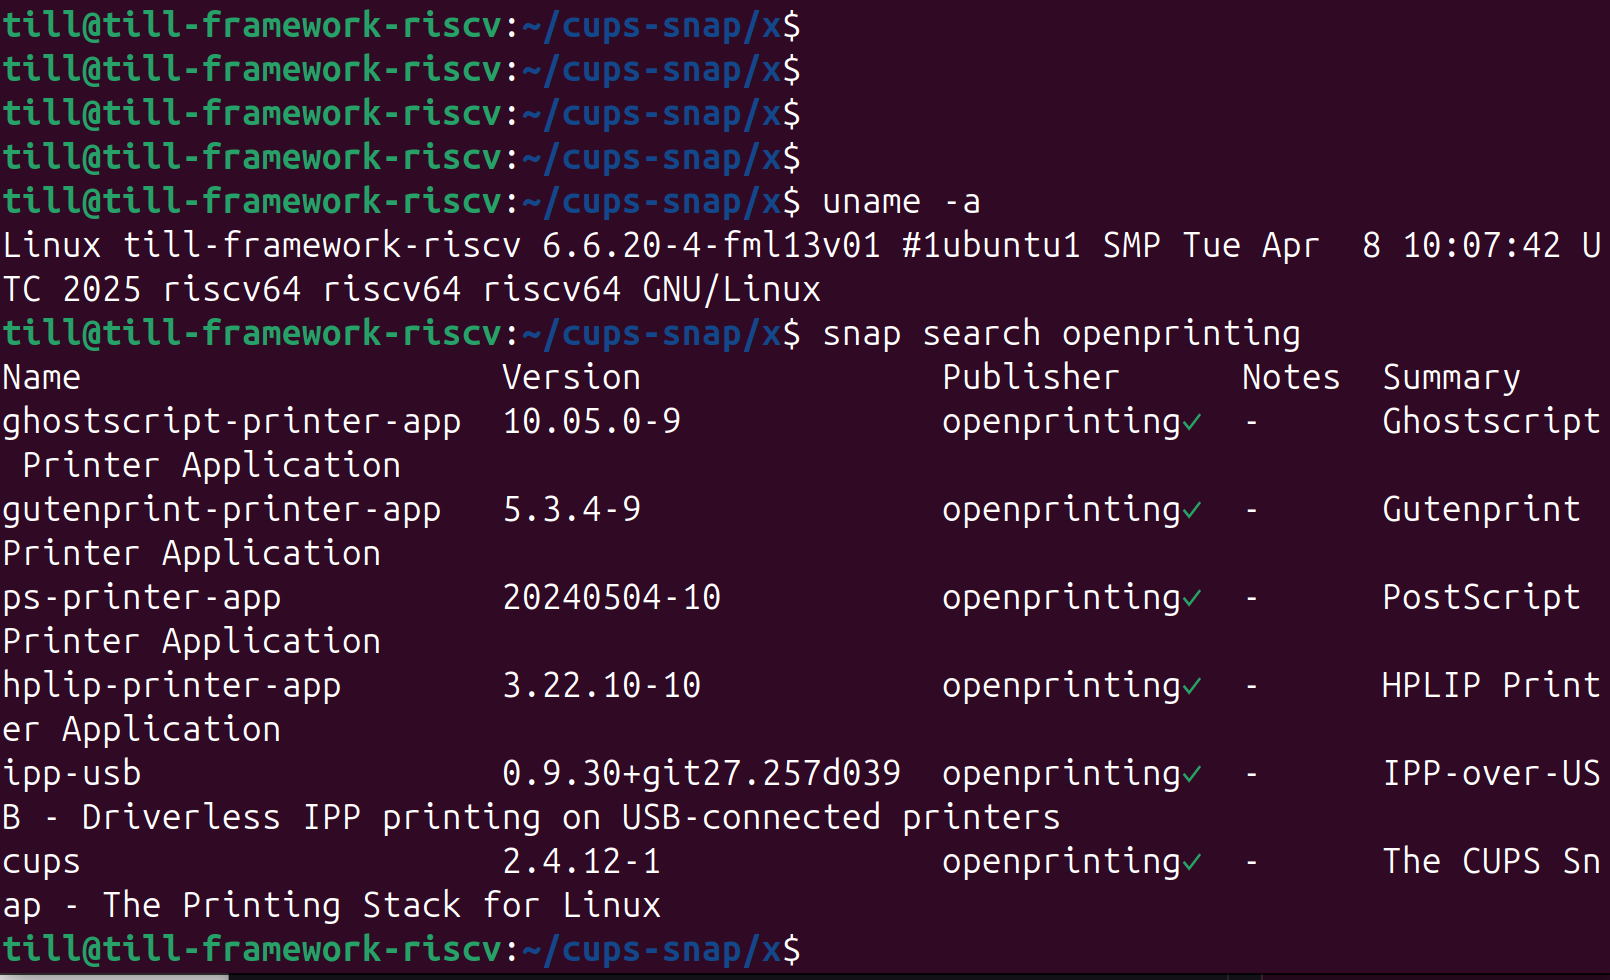Click version '10.05.0-9'

tap(592, 422)
